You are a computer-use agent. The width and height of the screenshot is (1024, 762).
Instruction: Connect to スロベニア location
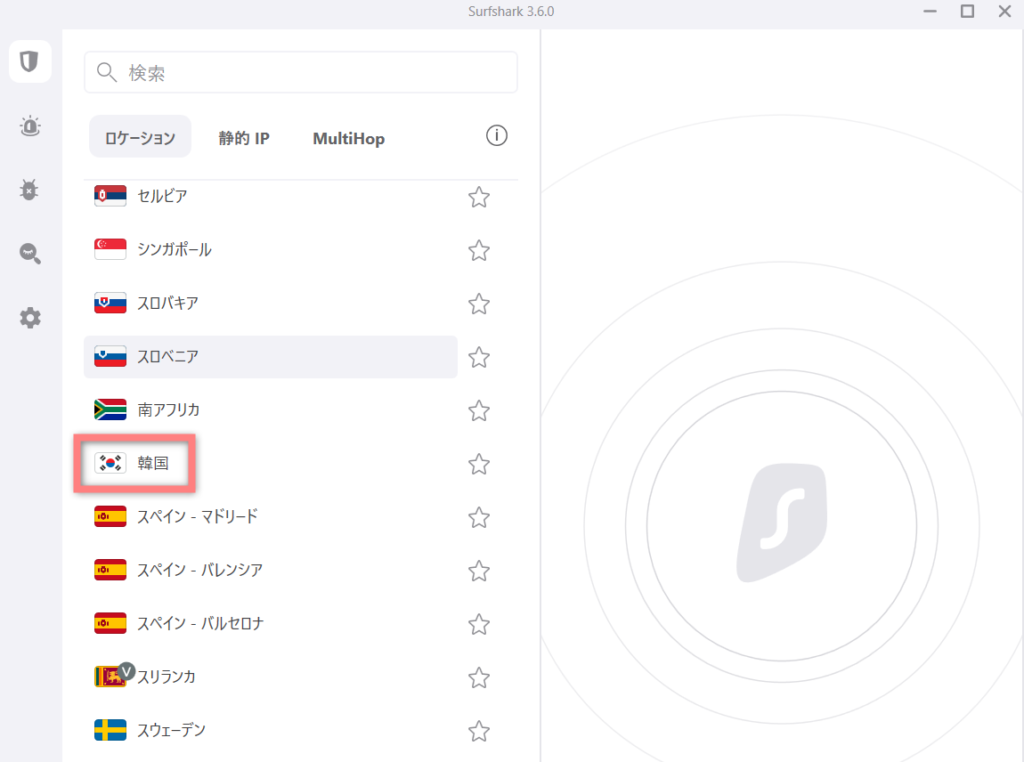point(270,357)
